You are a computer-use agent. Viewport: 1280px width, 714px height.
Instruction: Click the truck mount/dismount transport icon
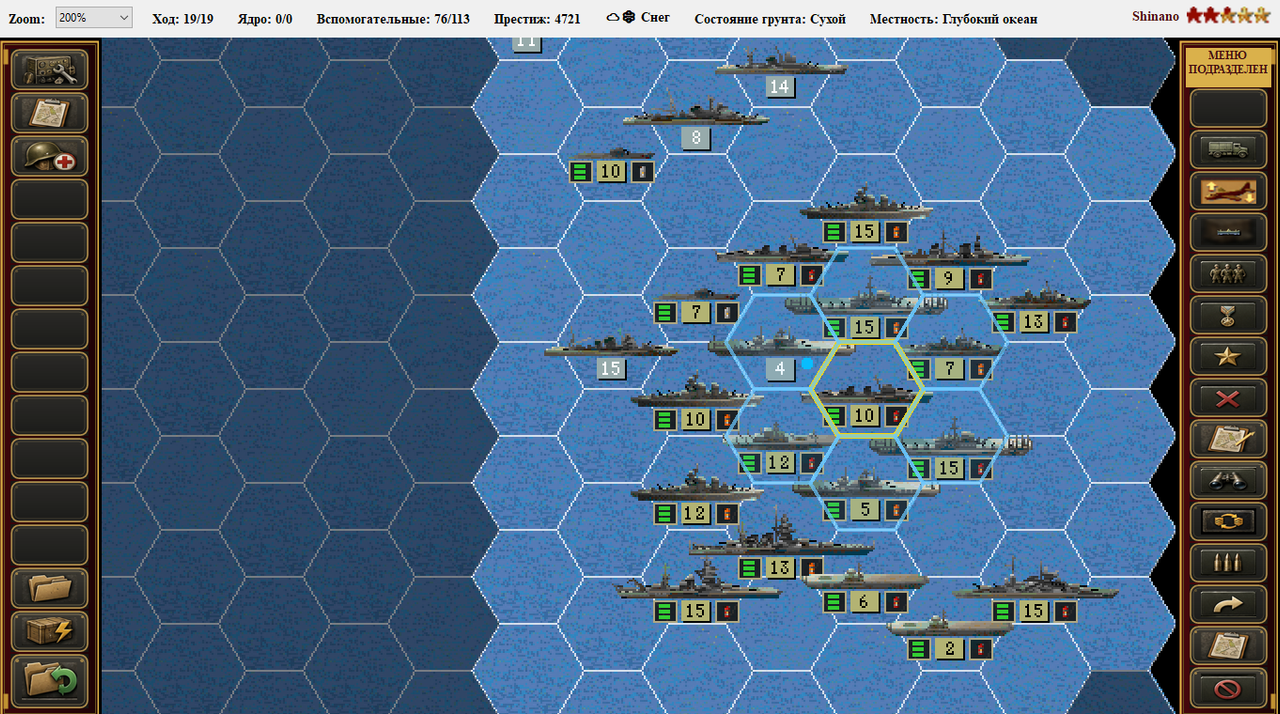[x=1228, y=149]
